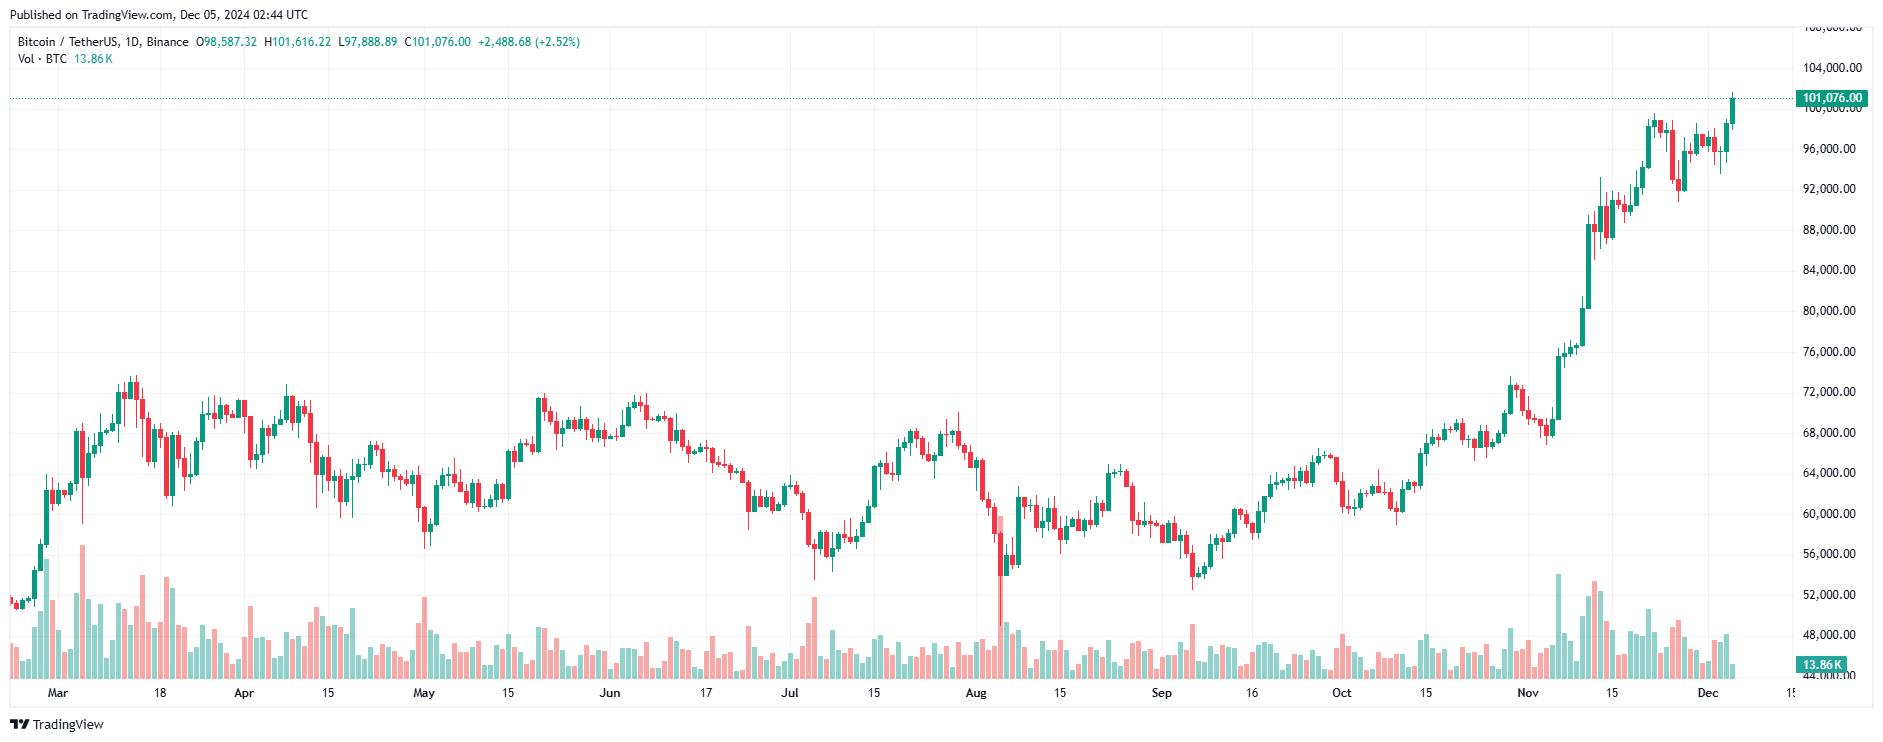This screenshot has height=742, width=1883.
Task: Click the green 13.86K volume tag on axis
Action: 1822,665
